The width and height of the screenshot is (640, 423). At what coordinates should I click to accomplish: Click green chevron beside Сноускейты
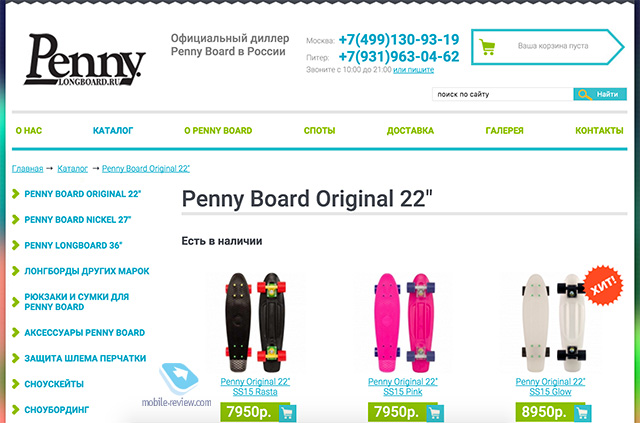(x=16, y=384)
